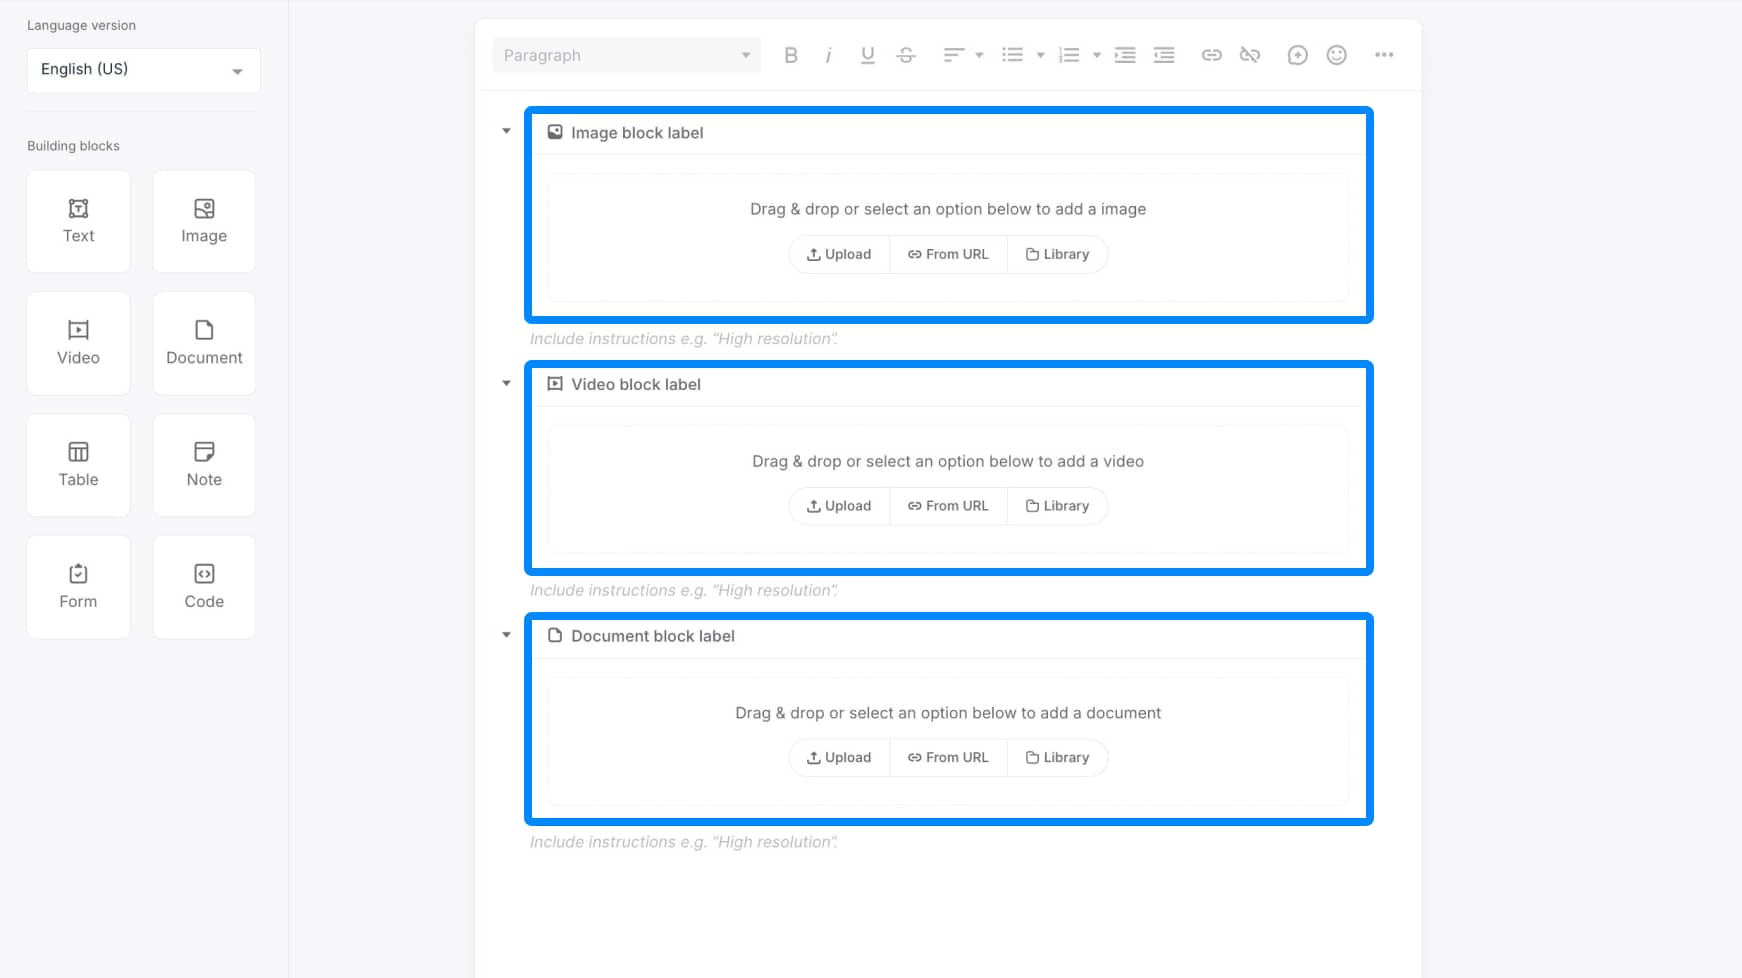The image size is (1742, 978).
Task: Collapse the Document block
Action: pos(506,635)
